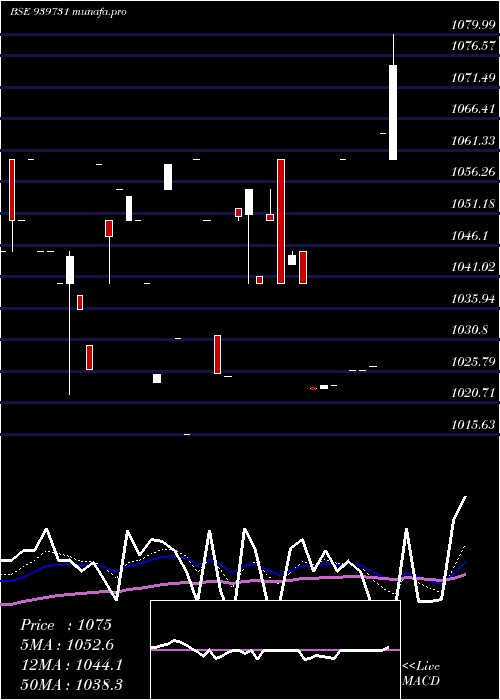The image size is (500, 700).
Task: Click the 1035.94 axis label
Action: [473, 299]
